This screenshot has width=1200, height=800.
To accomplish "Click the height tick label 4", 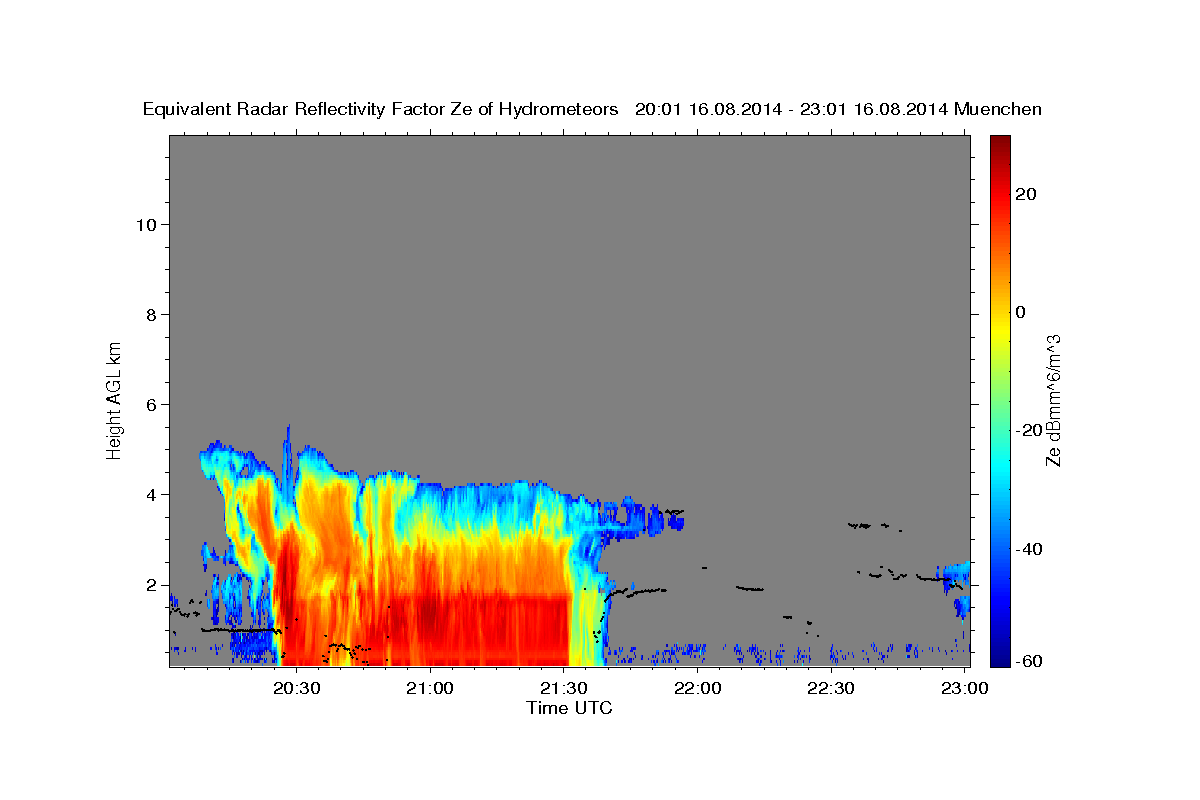I will pos(152,494).
